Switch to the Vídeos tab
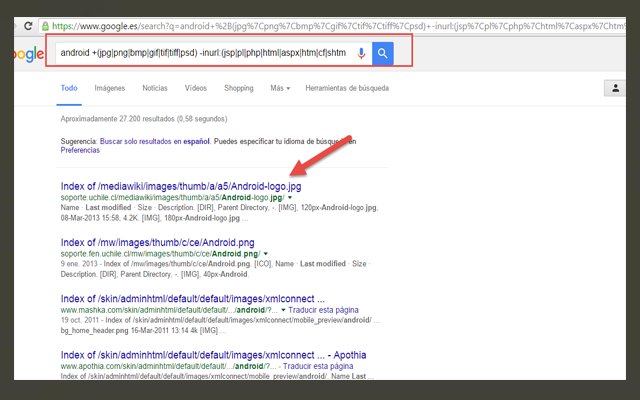640x400 pixels. pyautogui.click(x=196, y=88)
